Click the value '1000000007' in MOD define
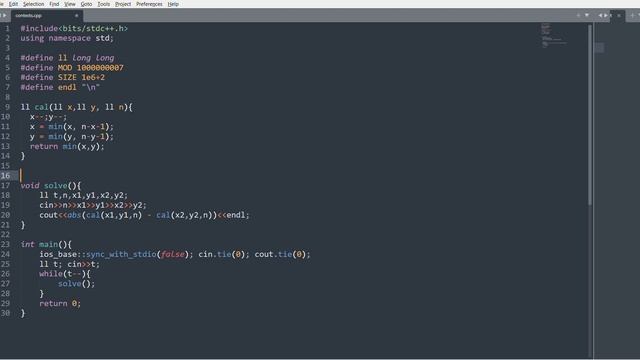This screenshot has width=640, height=360. tap(100, 68)
